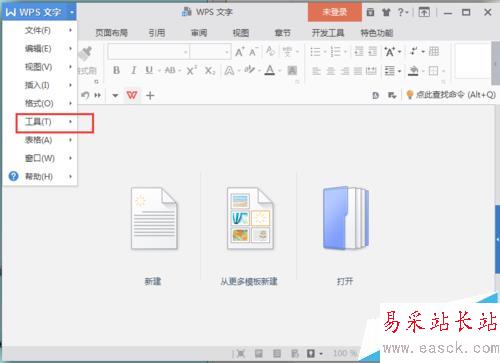Open the 编辑(E) menu entry
The height and width of the screenshot is (363, 500).
point(40,49)
